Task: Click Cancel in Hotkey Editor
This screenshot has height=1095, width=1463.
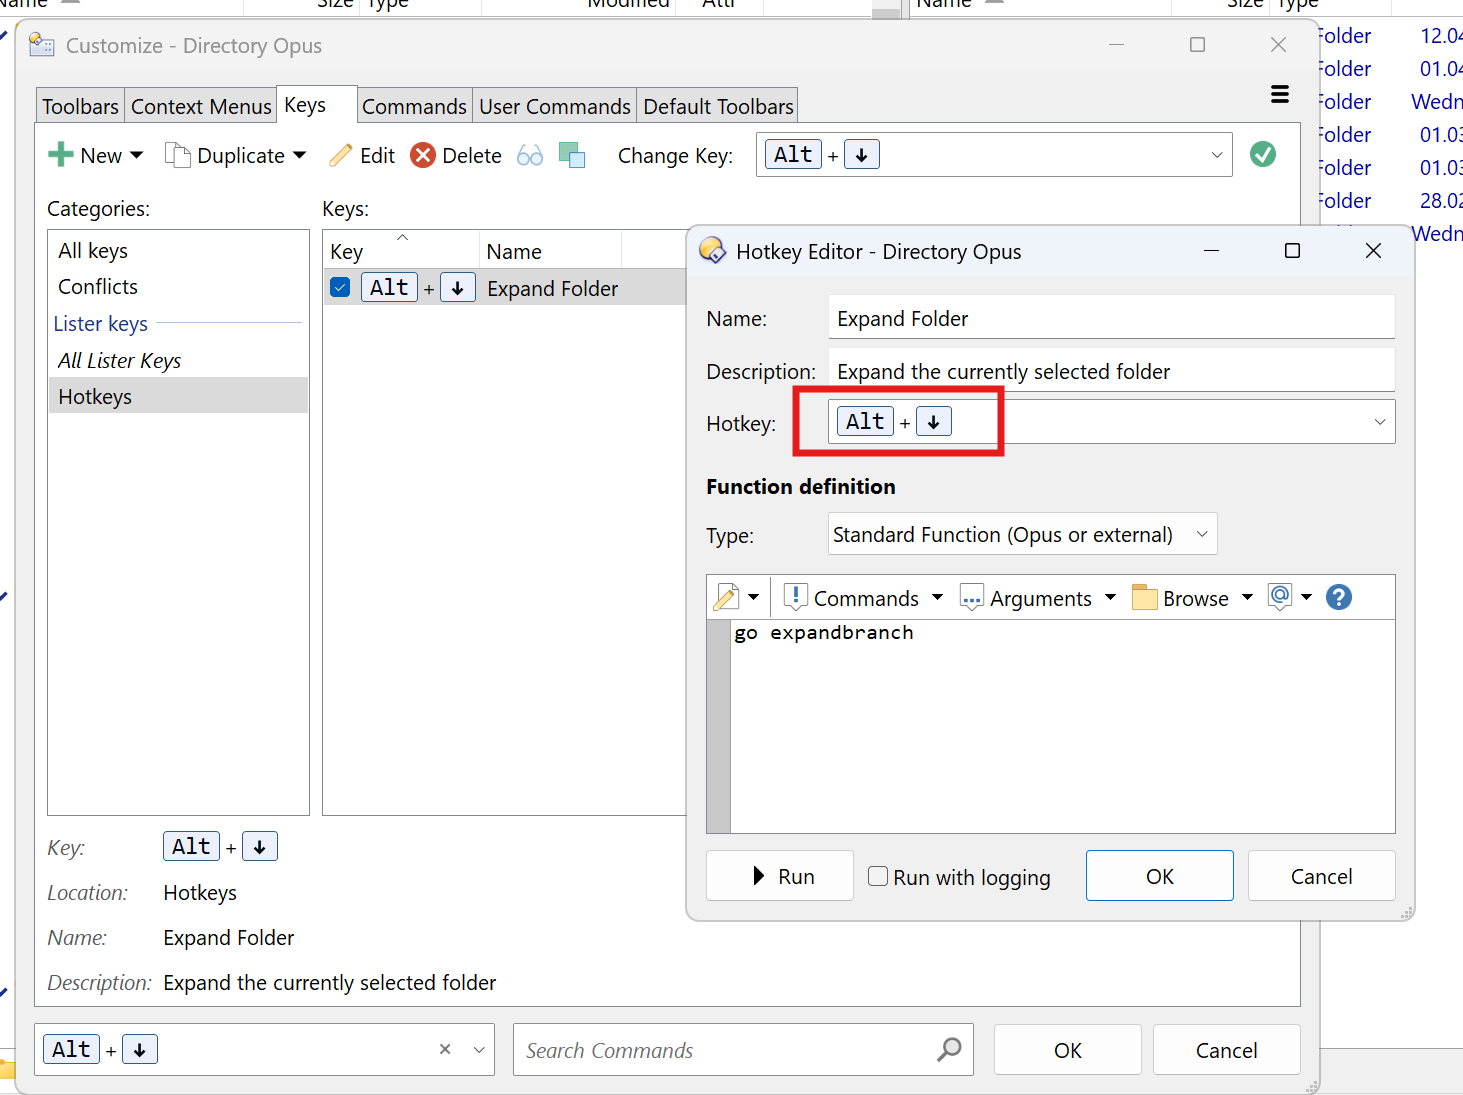Action: pyautogui.click(x=1321, y=876)
